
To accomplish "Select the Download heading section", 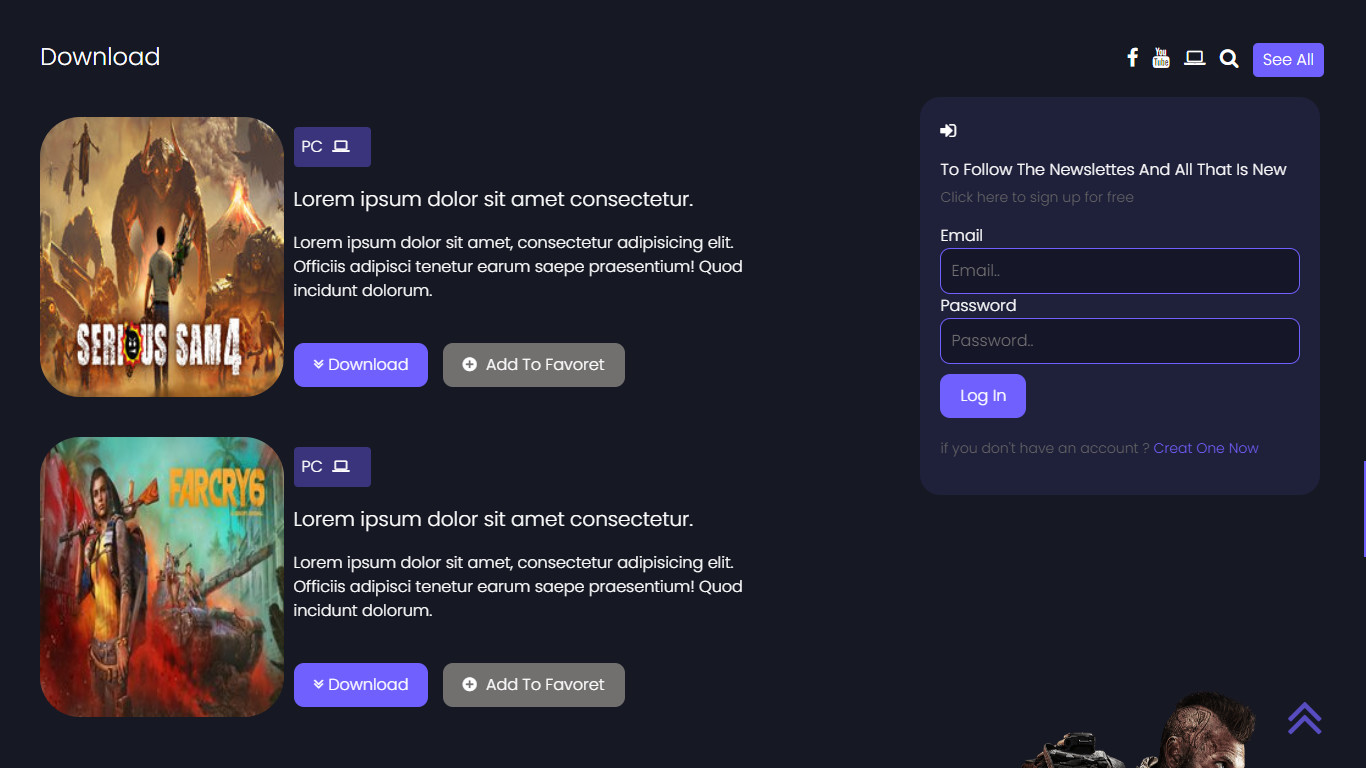I will (x=99, y=57).
